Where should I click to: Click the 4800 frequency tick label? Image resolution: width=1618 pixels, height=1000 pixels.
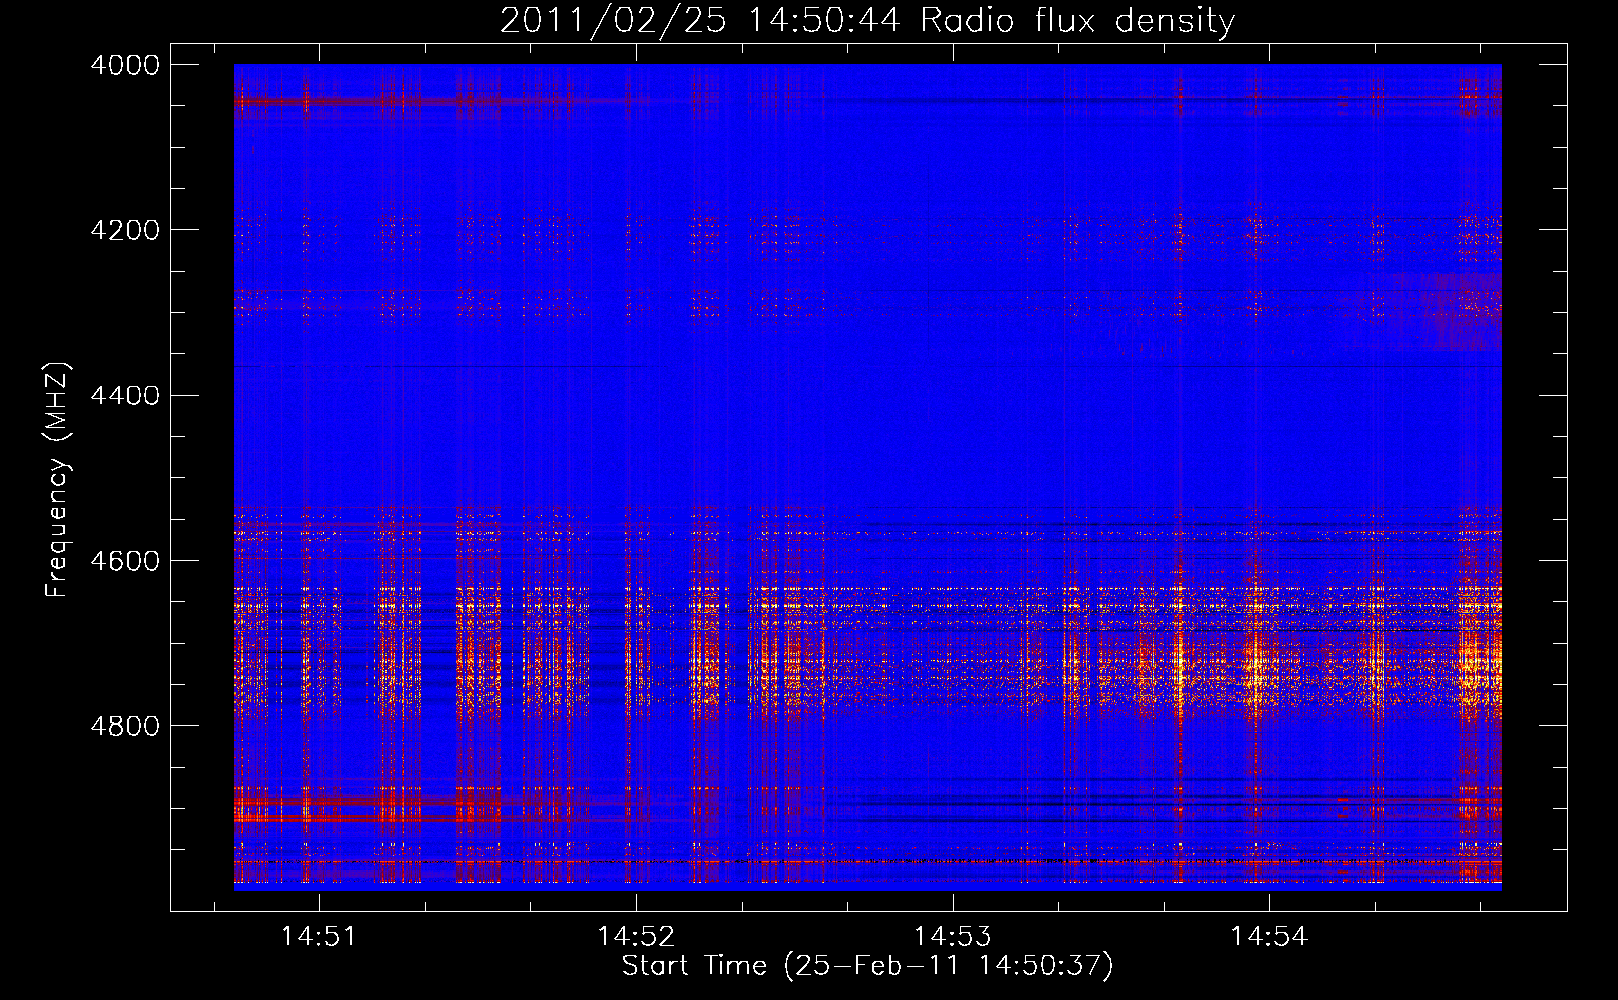coord(125,725)
